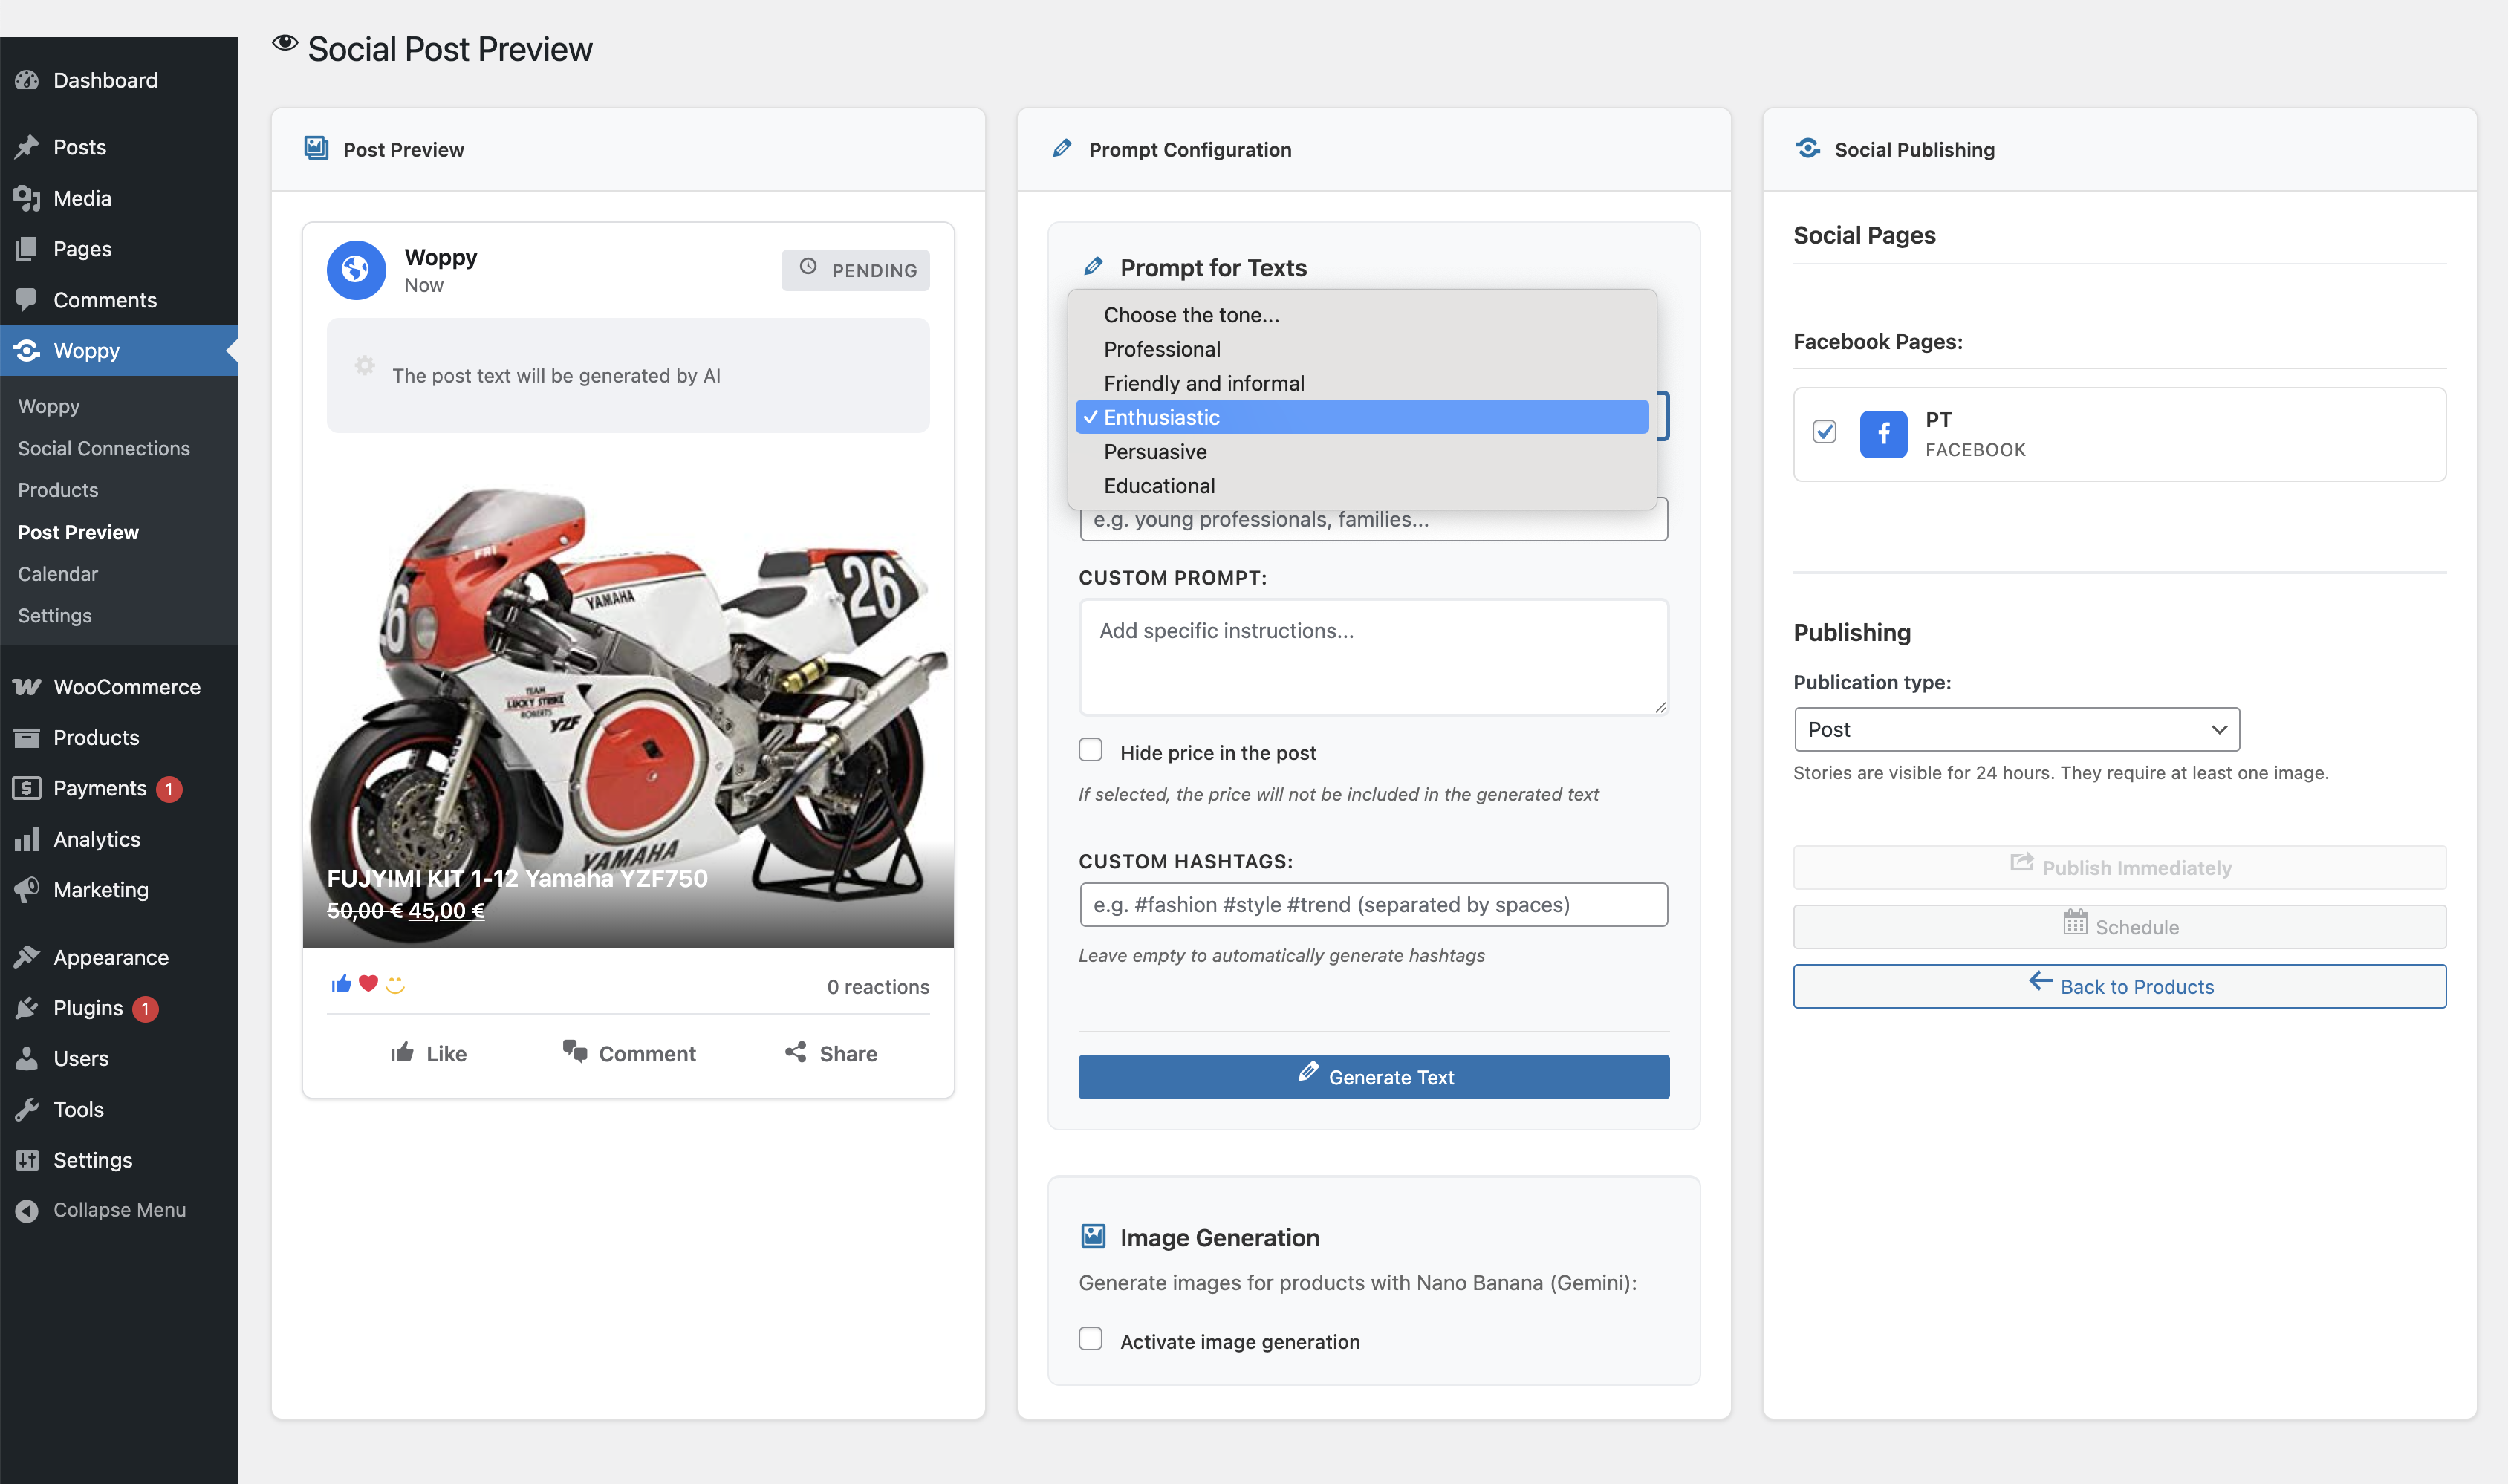
Task: Click the thumbs-up icon on Like
Action: 402,1052
